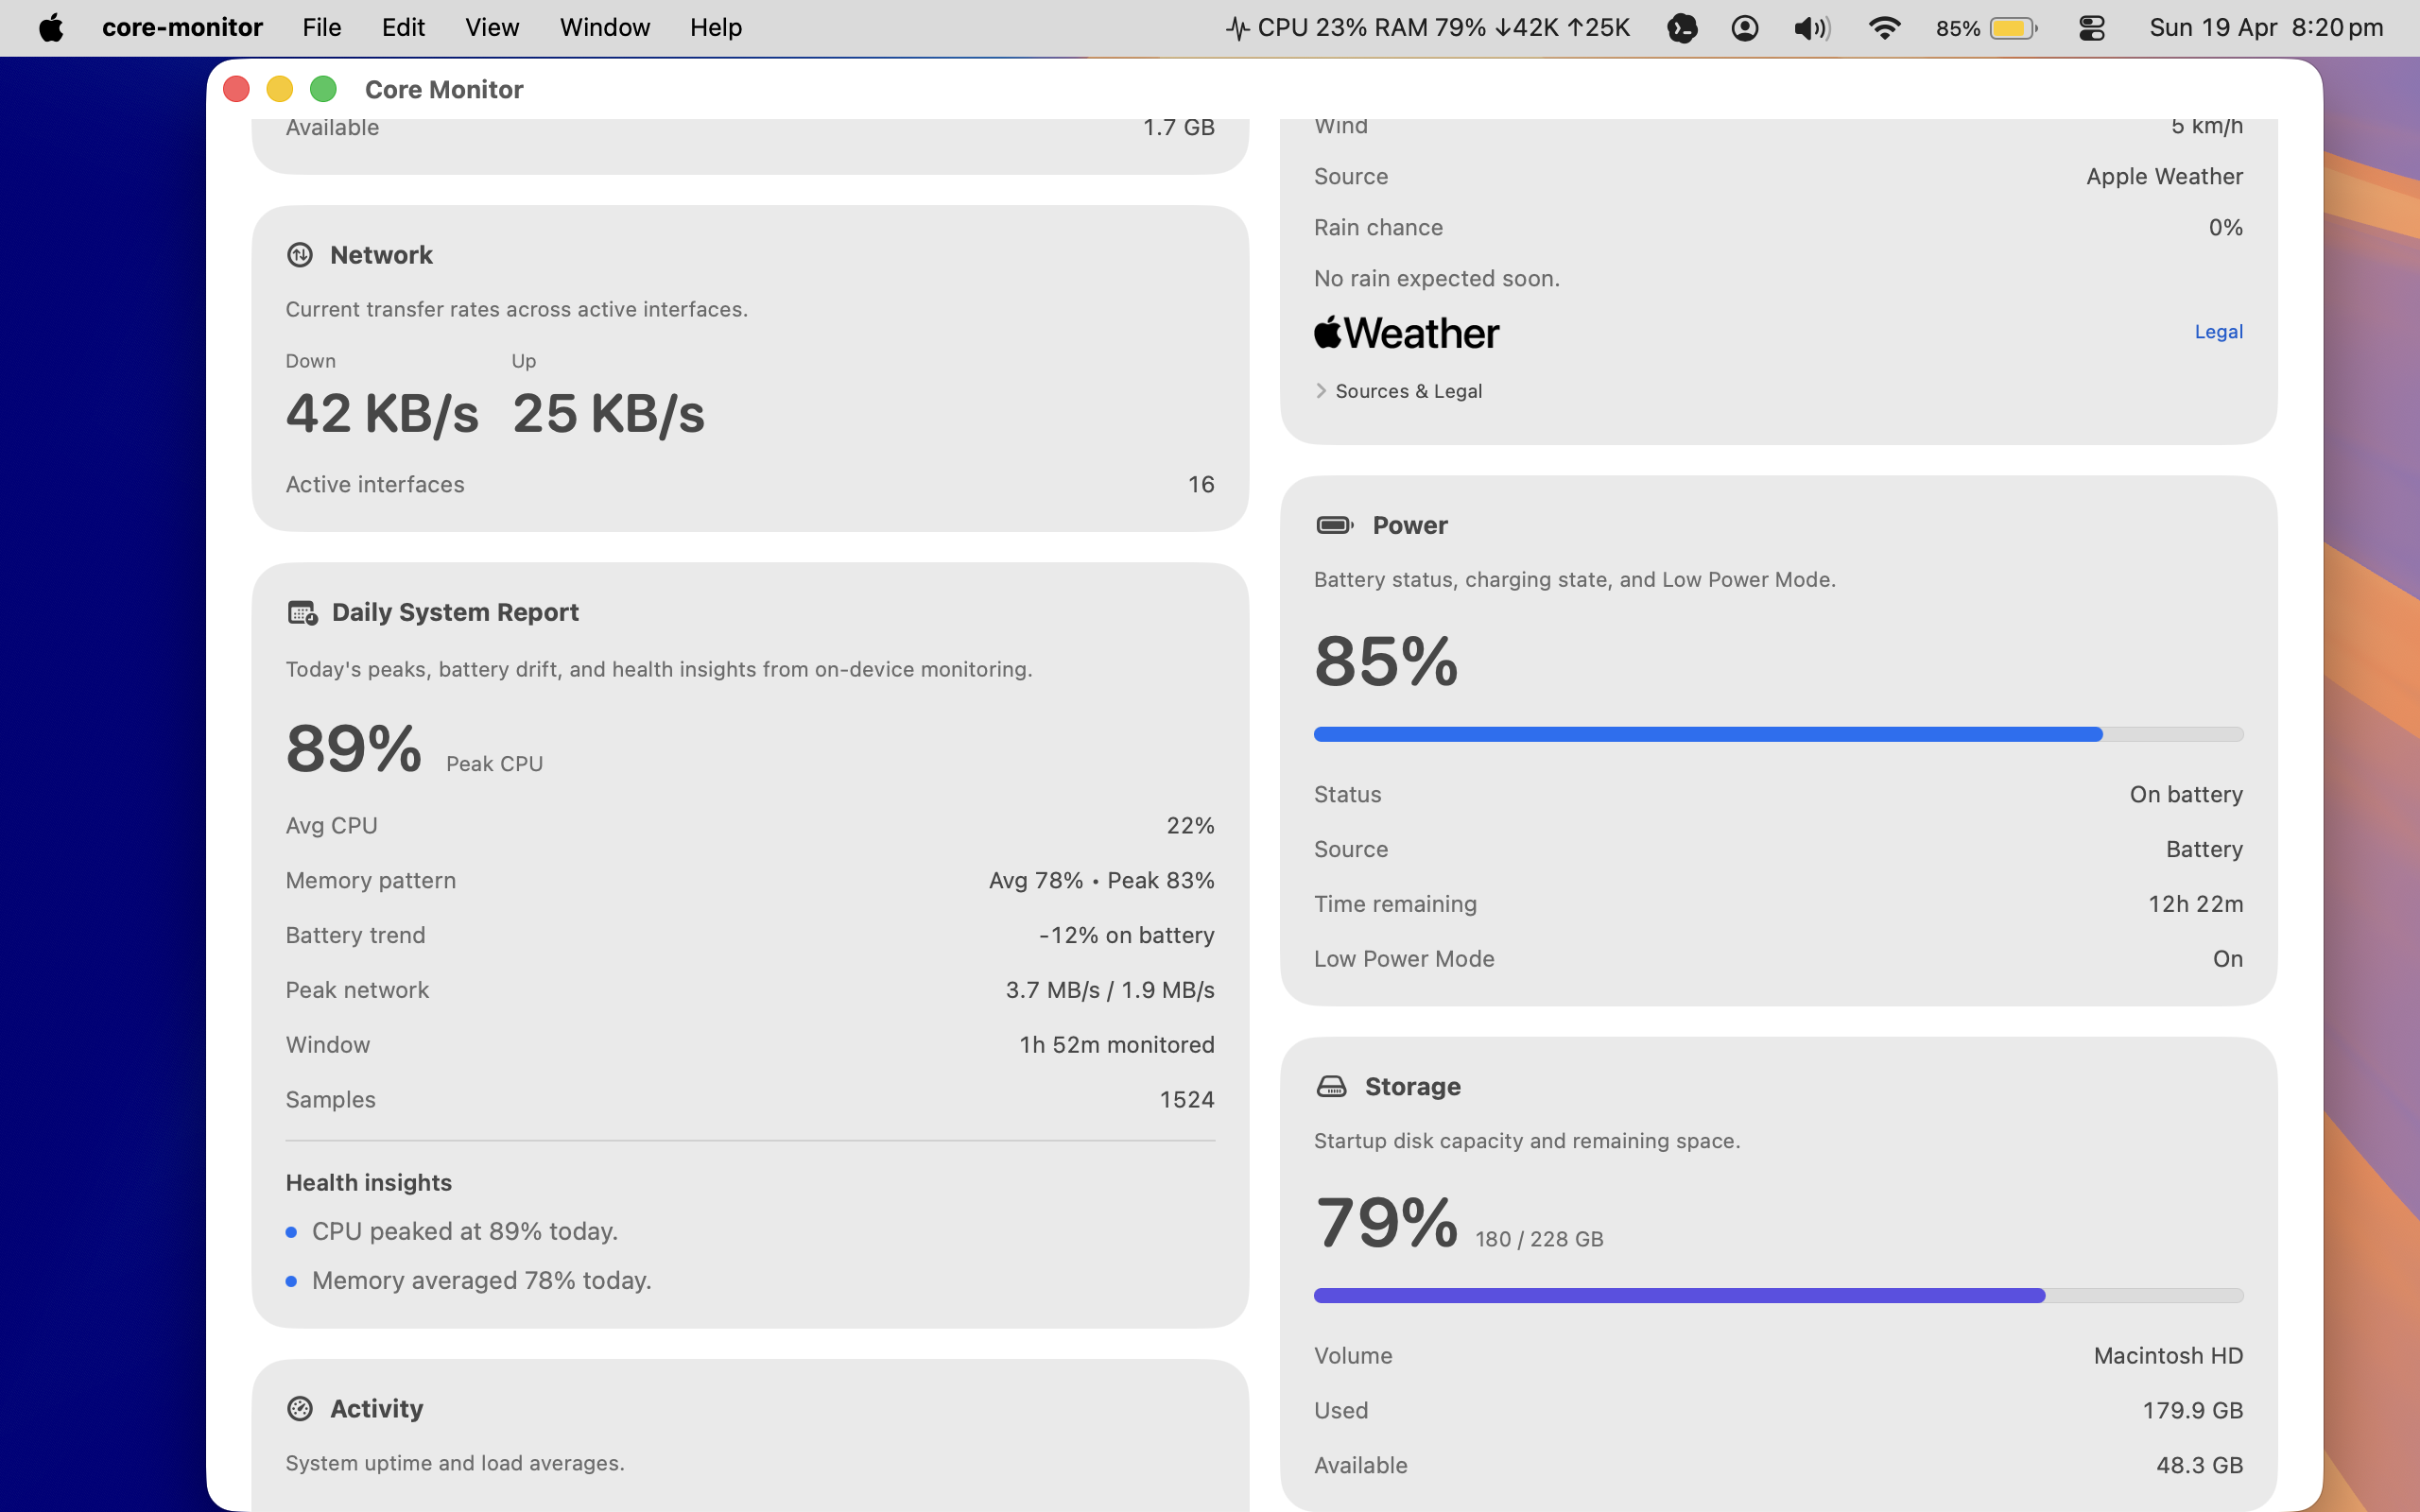Open the File menu
The height and width of the screenshot is (1512, 2420).
[x=322, y=28]
